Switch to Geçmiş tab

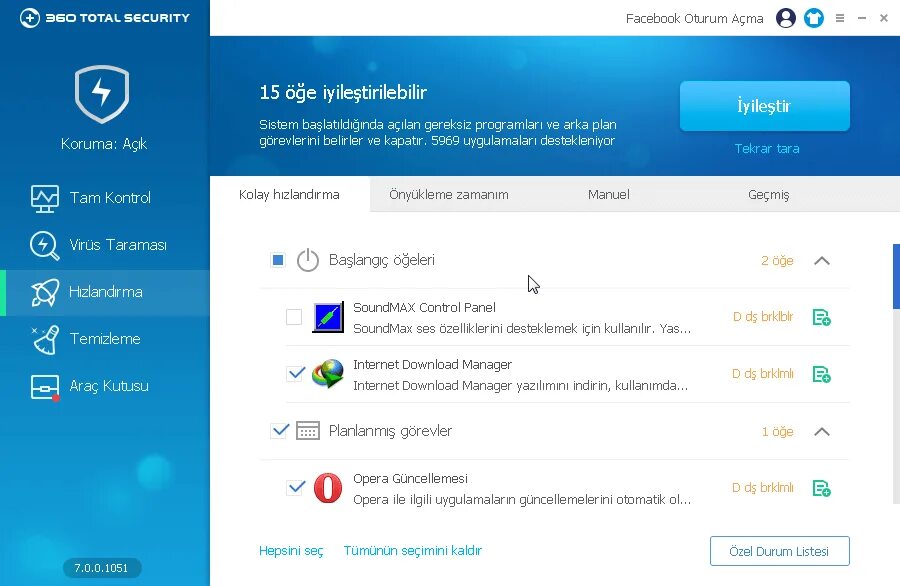click(769, 194)
